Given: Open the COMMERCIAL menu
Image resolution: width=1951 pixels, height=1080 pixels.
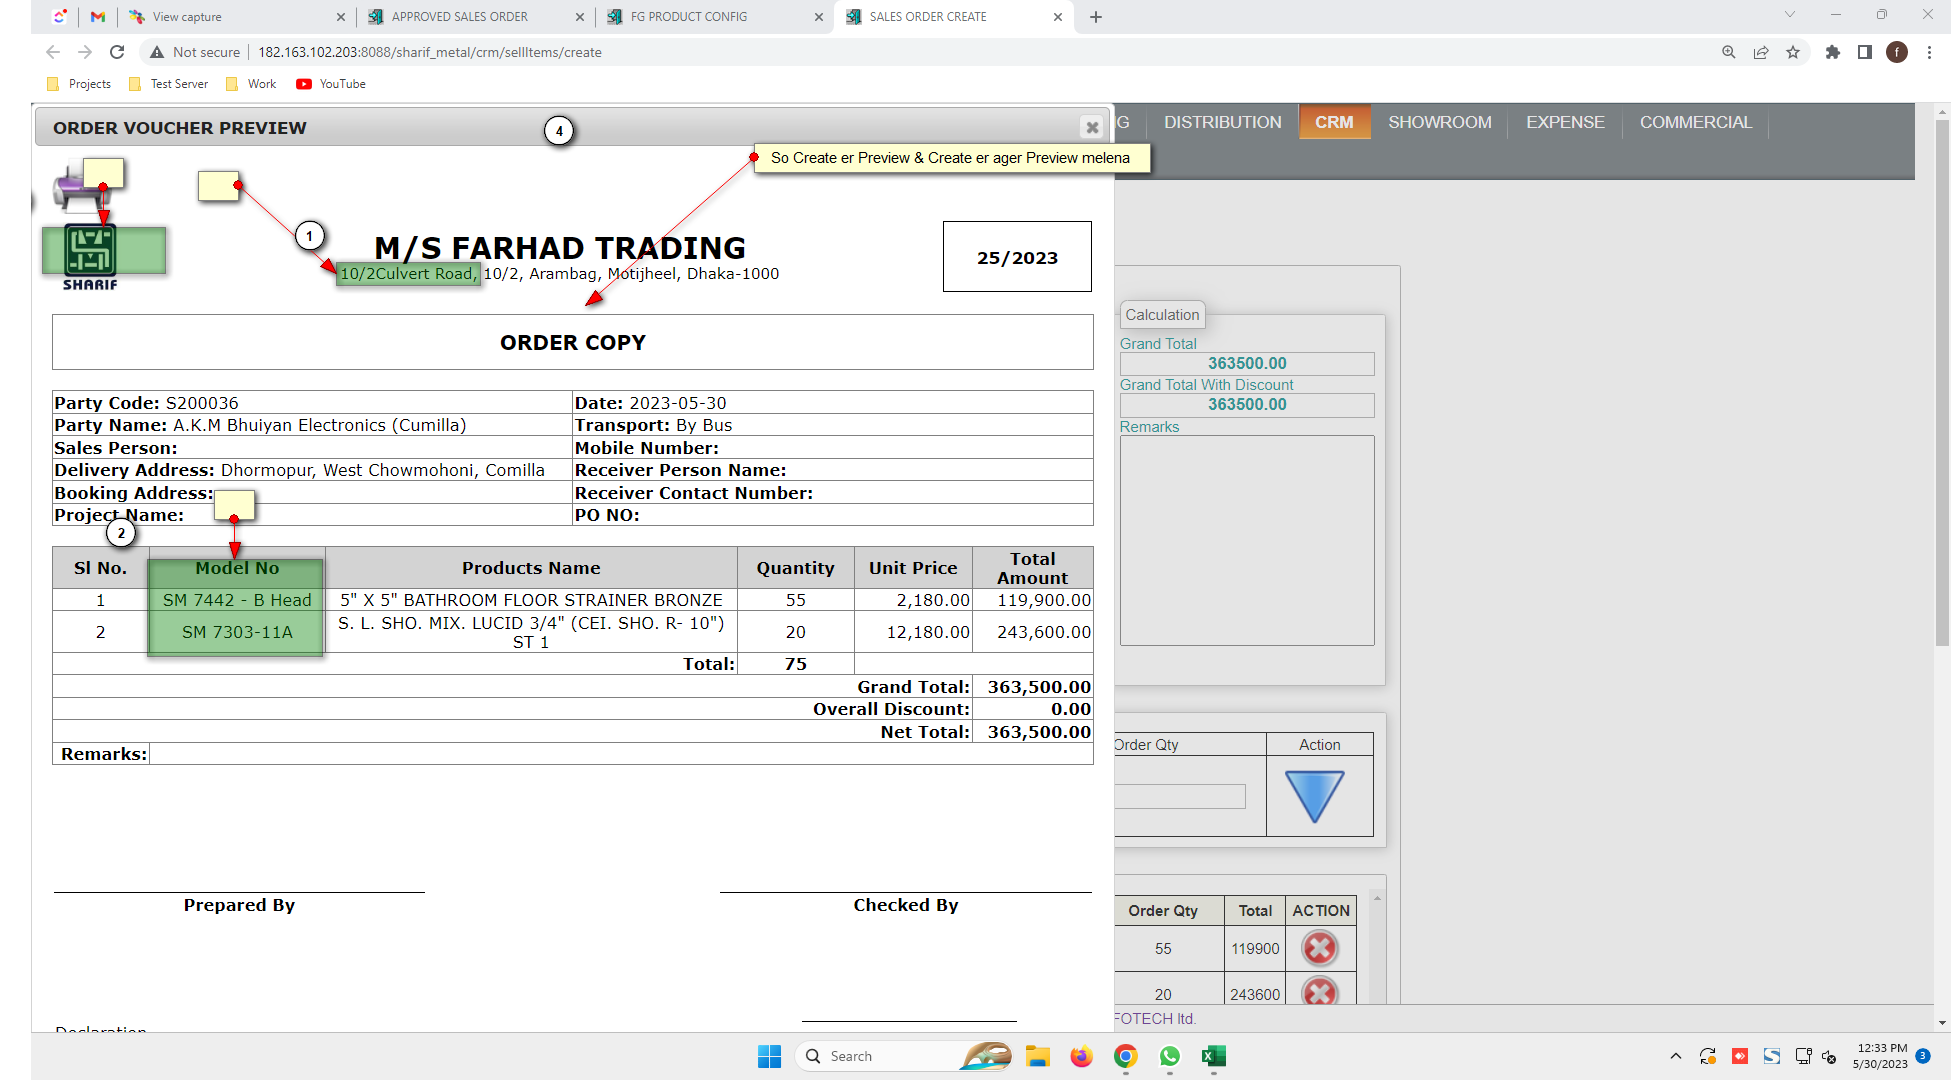Looking at the screenshot, I should [1695, 122].
